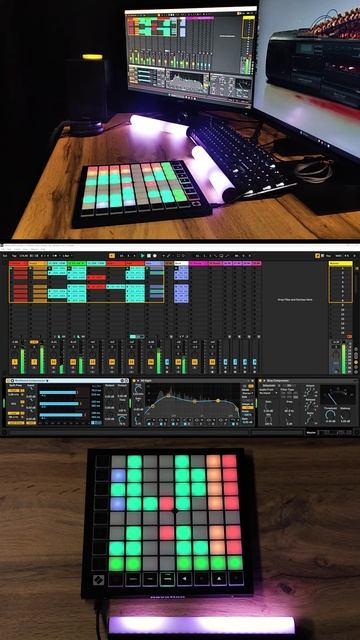360x640 pixels.
Task: Enable the Key map mode switch
Action: tap(329, 256)
